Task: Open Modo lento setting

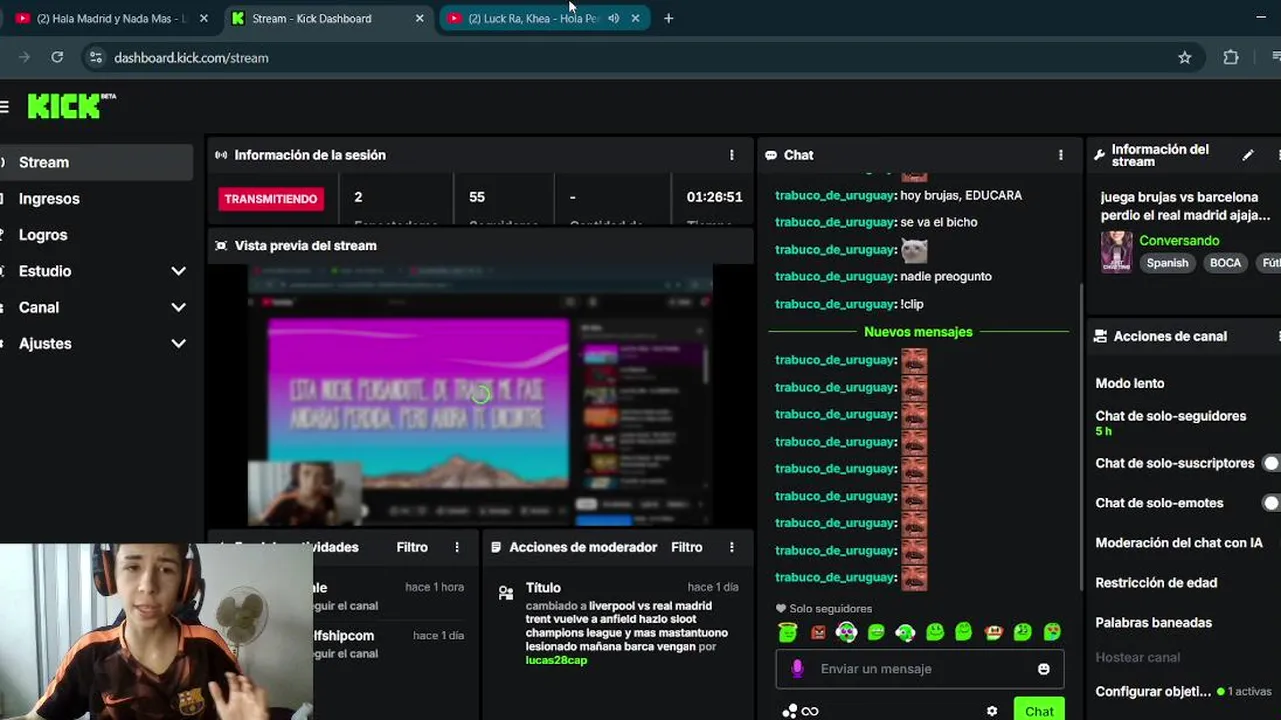Action: coord(1130,383)
